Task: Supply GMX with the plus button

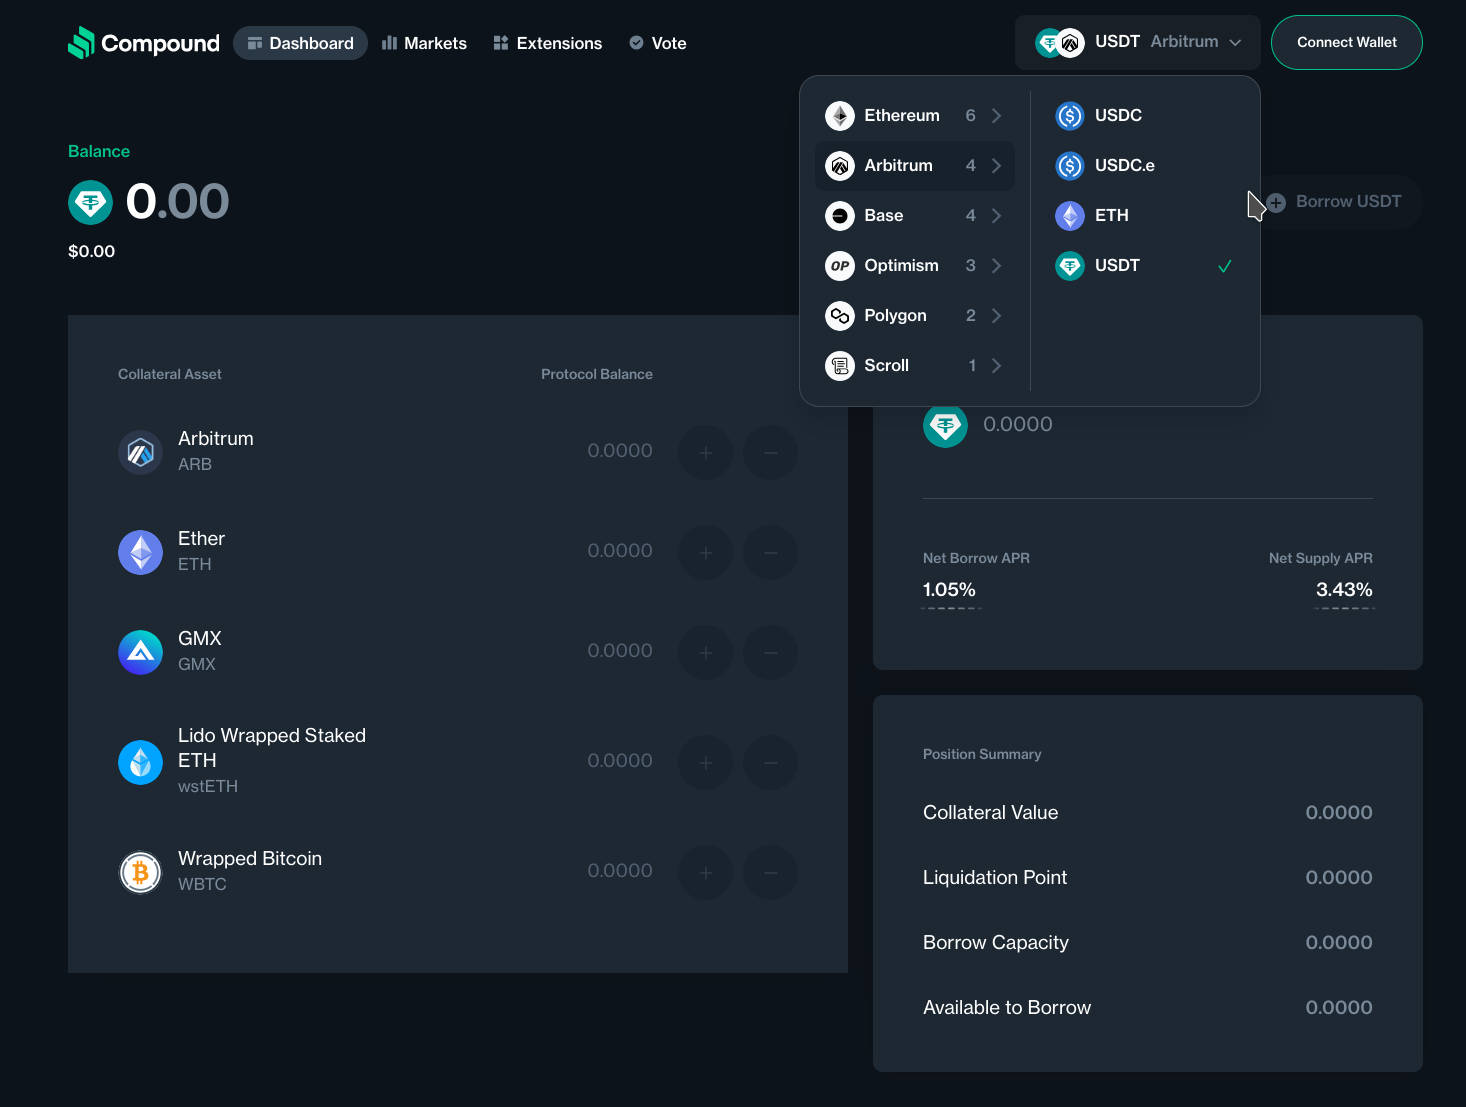Action: [x=706, y=652]
